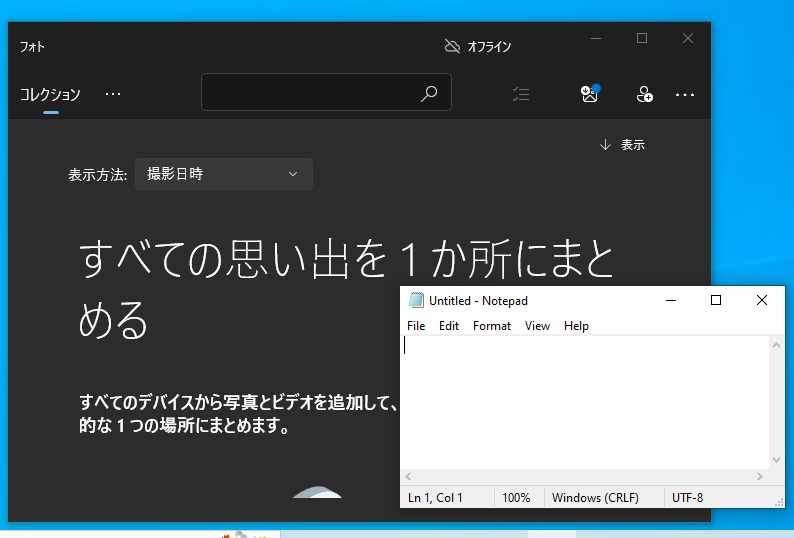The image size is (794, 538).
Task: Open the Notepad Help menu
Action: pyautogui.click(x=576, y=326)
